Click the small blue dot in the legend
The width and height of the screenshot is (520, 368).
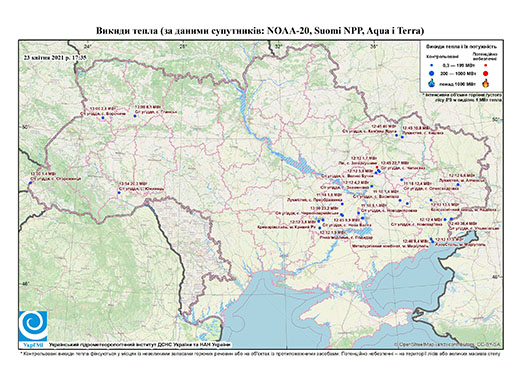[432, 65]
